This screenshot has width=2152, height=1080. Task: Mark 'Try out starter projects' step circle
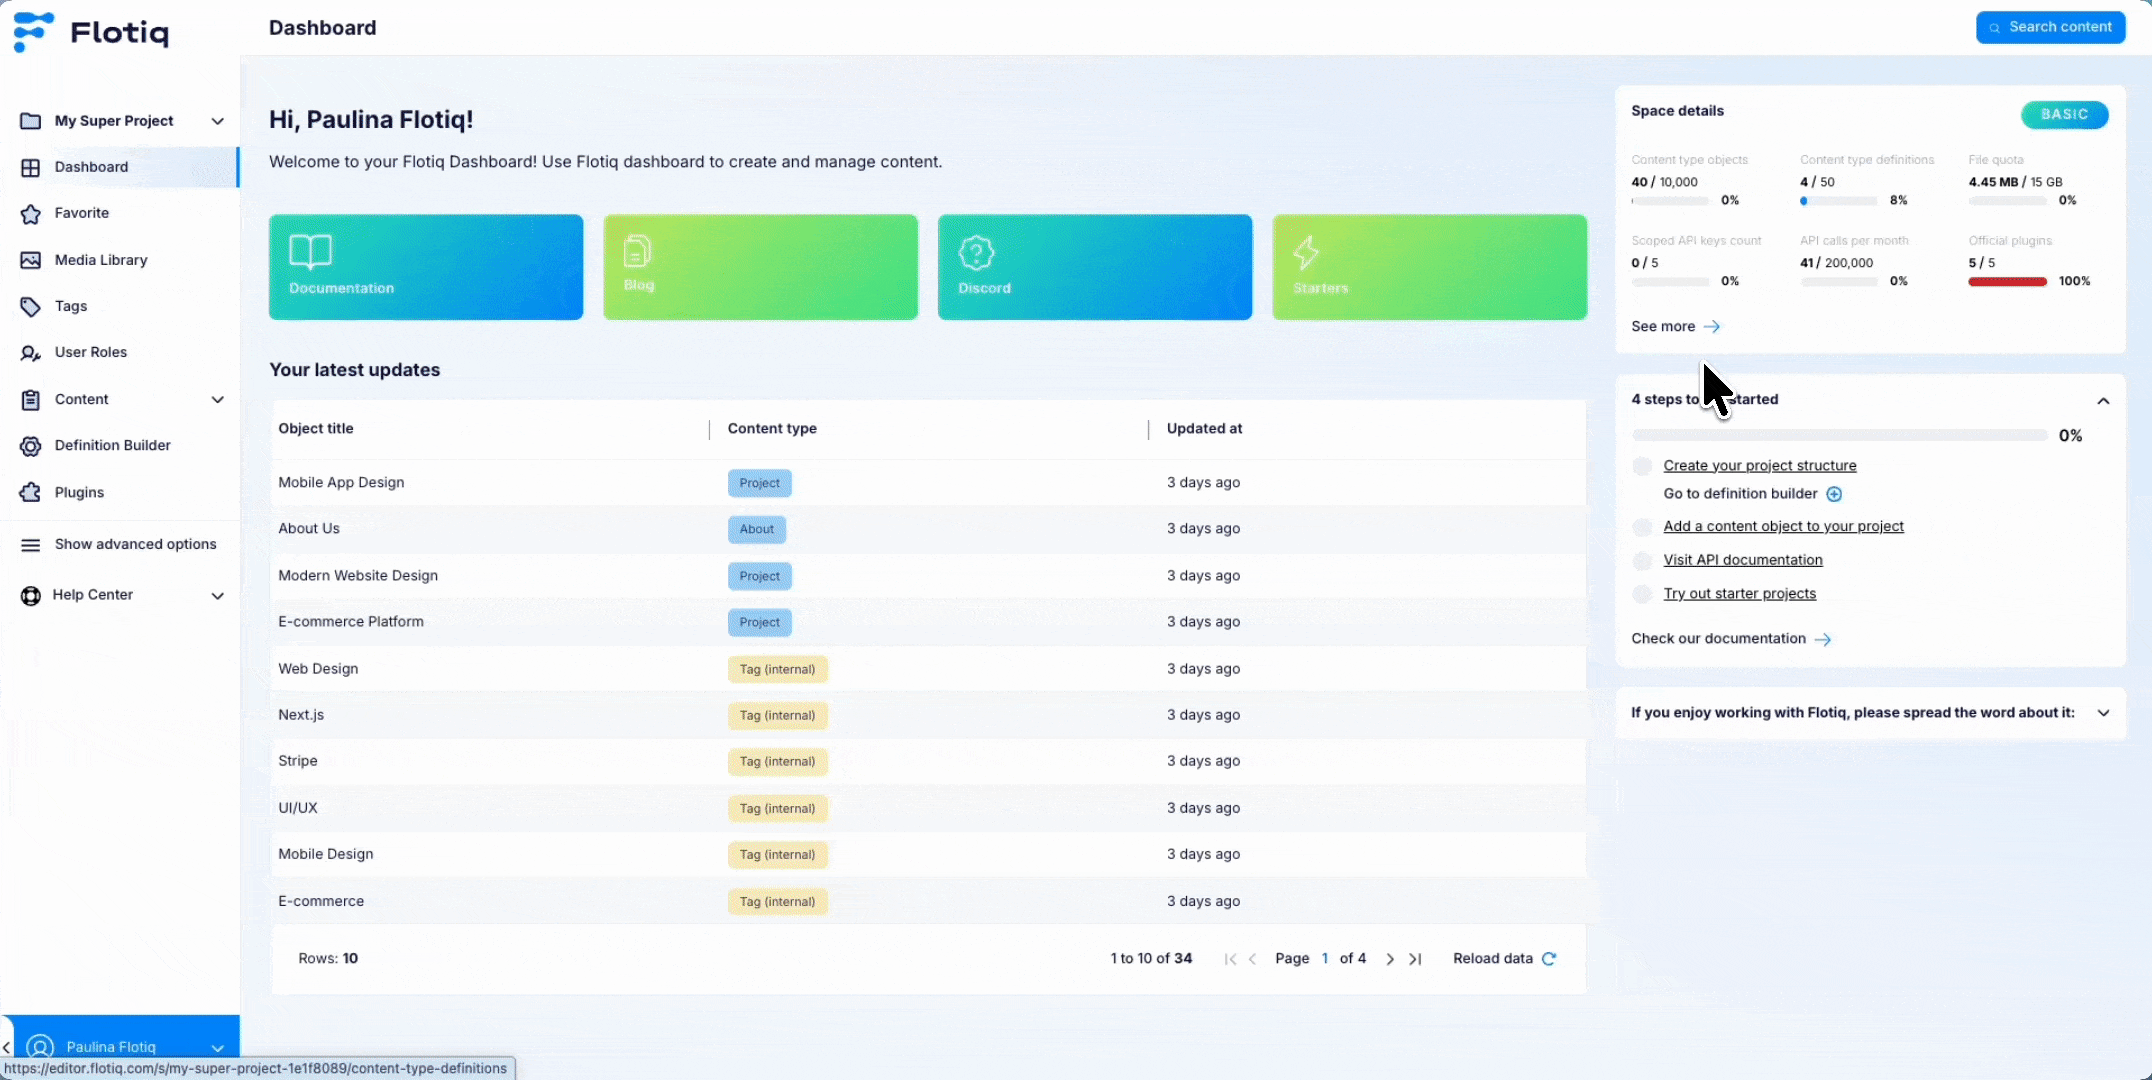[1642, 594]
